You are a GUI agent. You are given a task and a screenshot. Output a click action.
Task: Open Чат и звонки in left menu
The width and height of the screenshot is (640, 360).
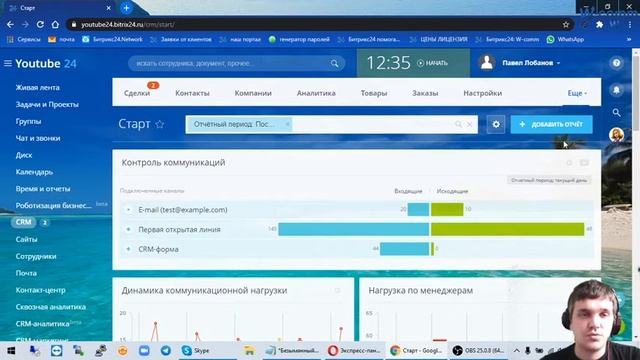tap(38, 138)
